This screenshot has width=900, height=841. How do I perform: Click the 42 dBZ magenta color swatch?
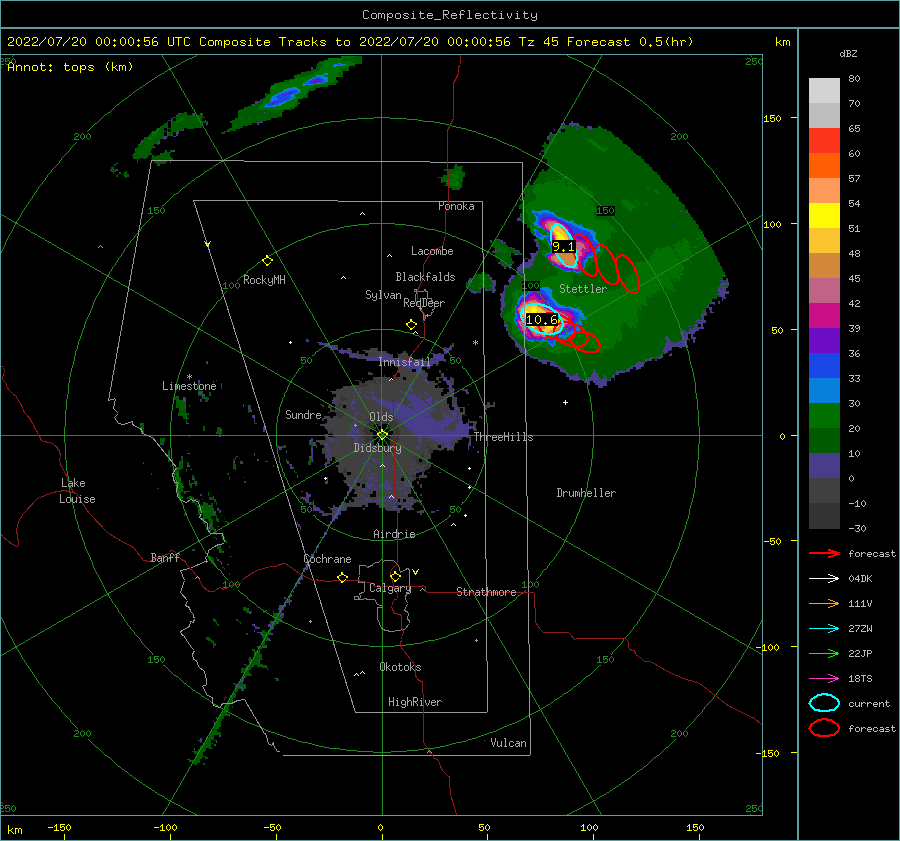click(x=824, y=316)
